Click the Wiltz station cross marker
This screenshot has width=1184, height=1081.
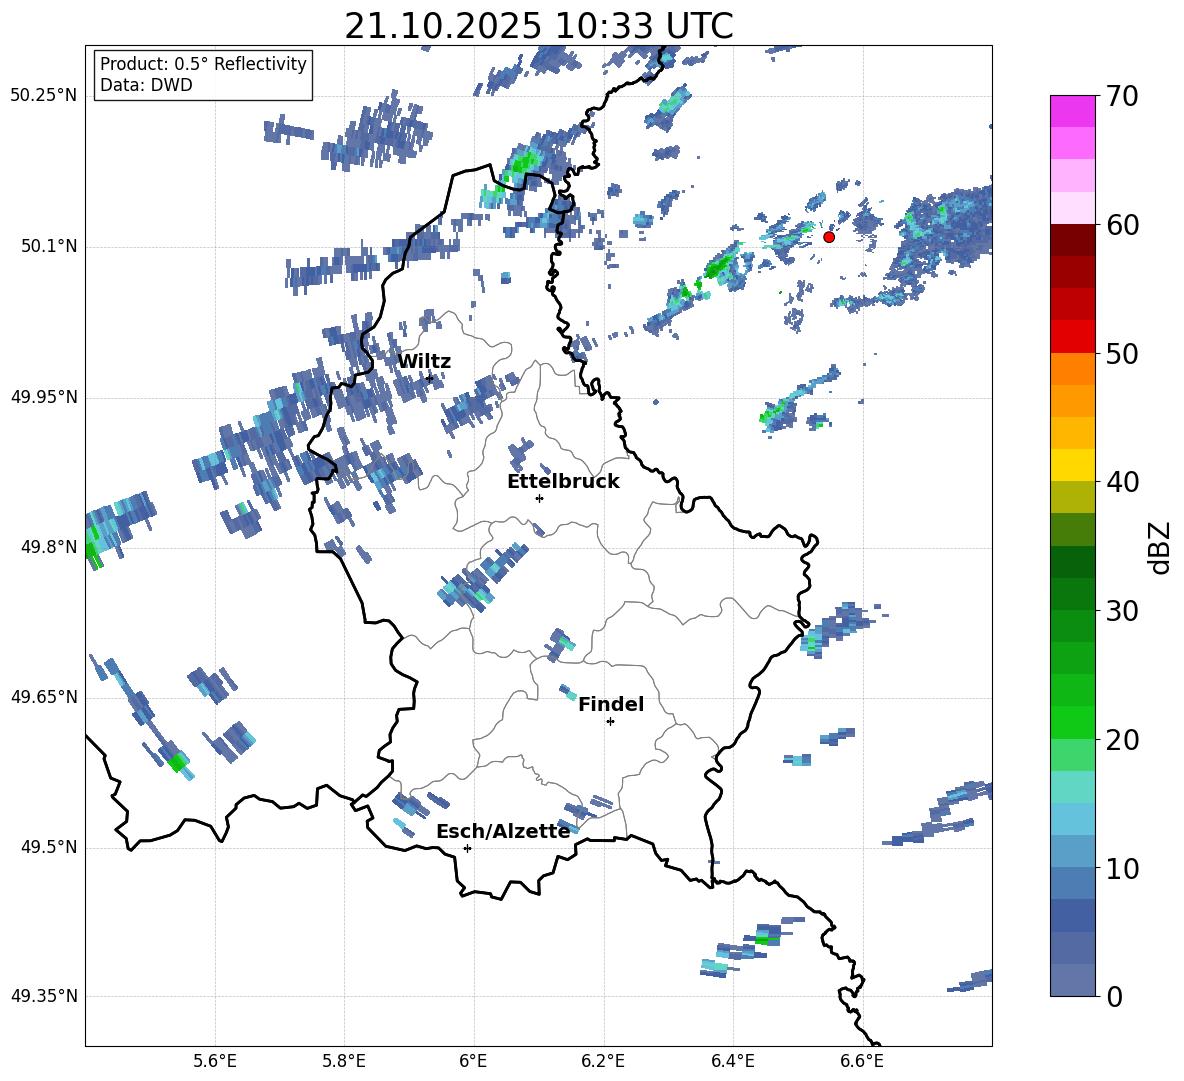[x=430, y=378]
